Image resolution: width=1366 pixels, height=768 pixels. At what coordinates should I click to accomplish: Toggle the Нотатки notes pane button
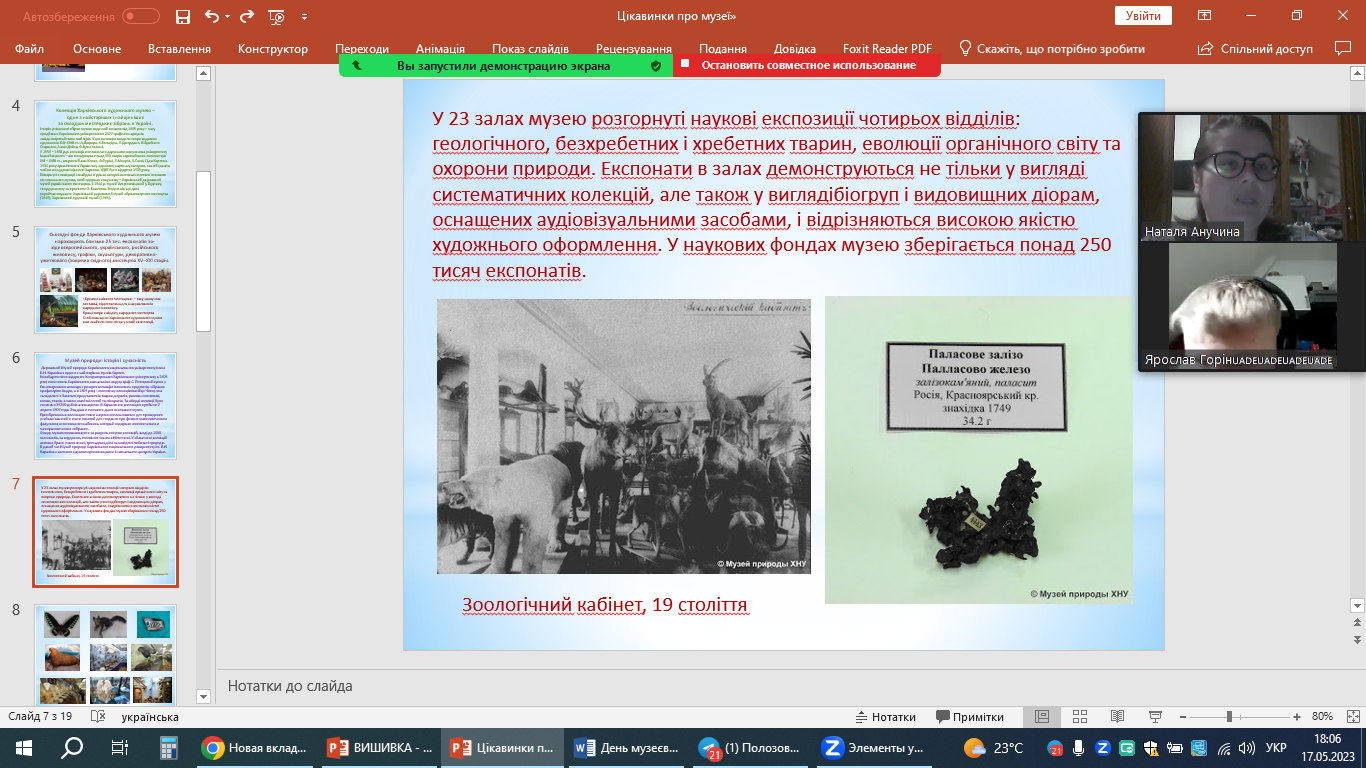(x=886, y=717)
